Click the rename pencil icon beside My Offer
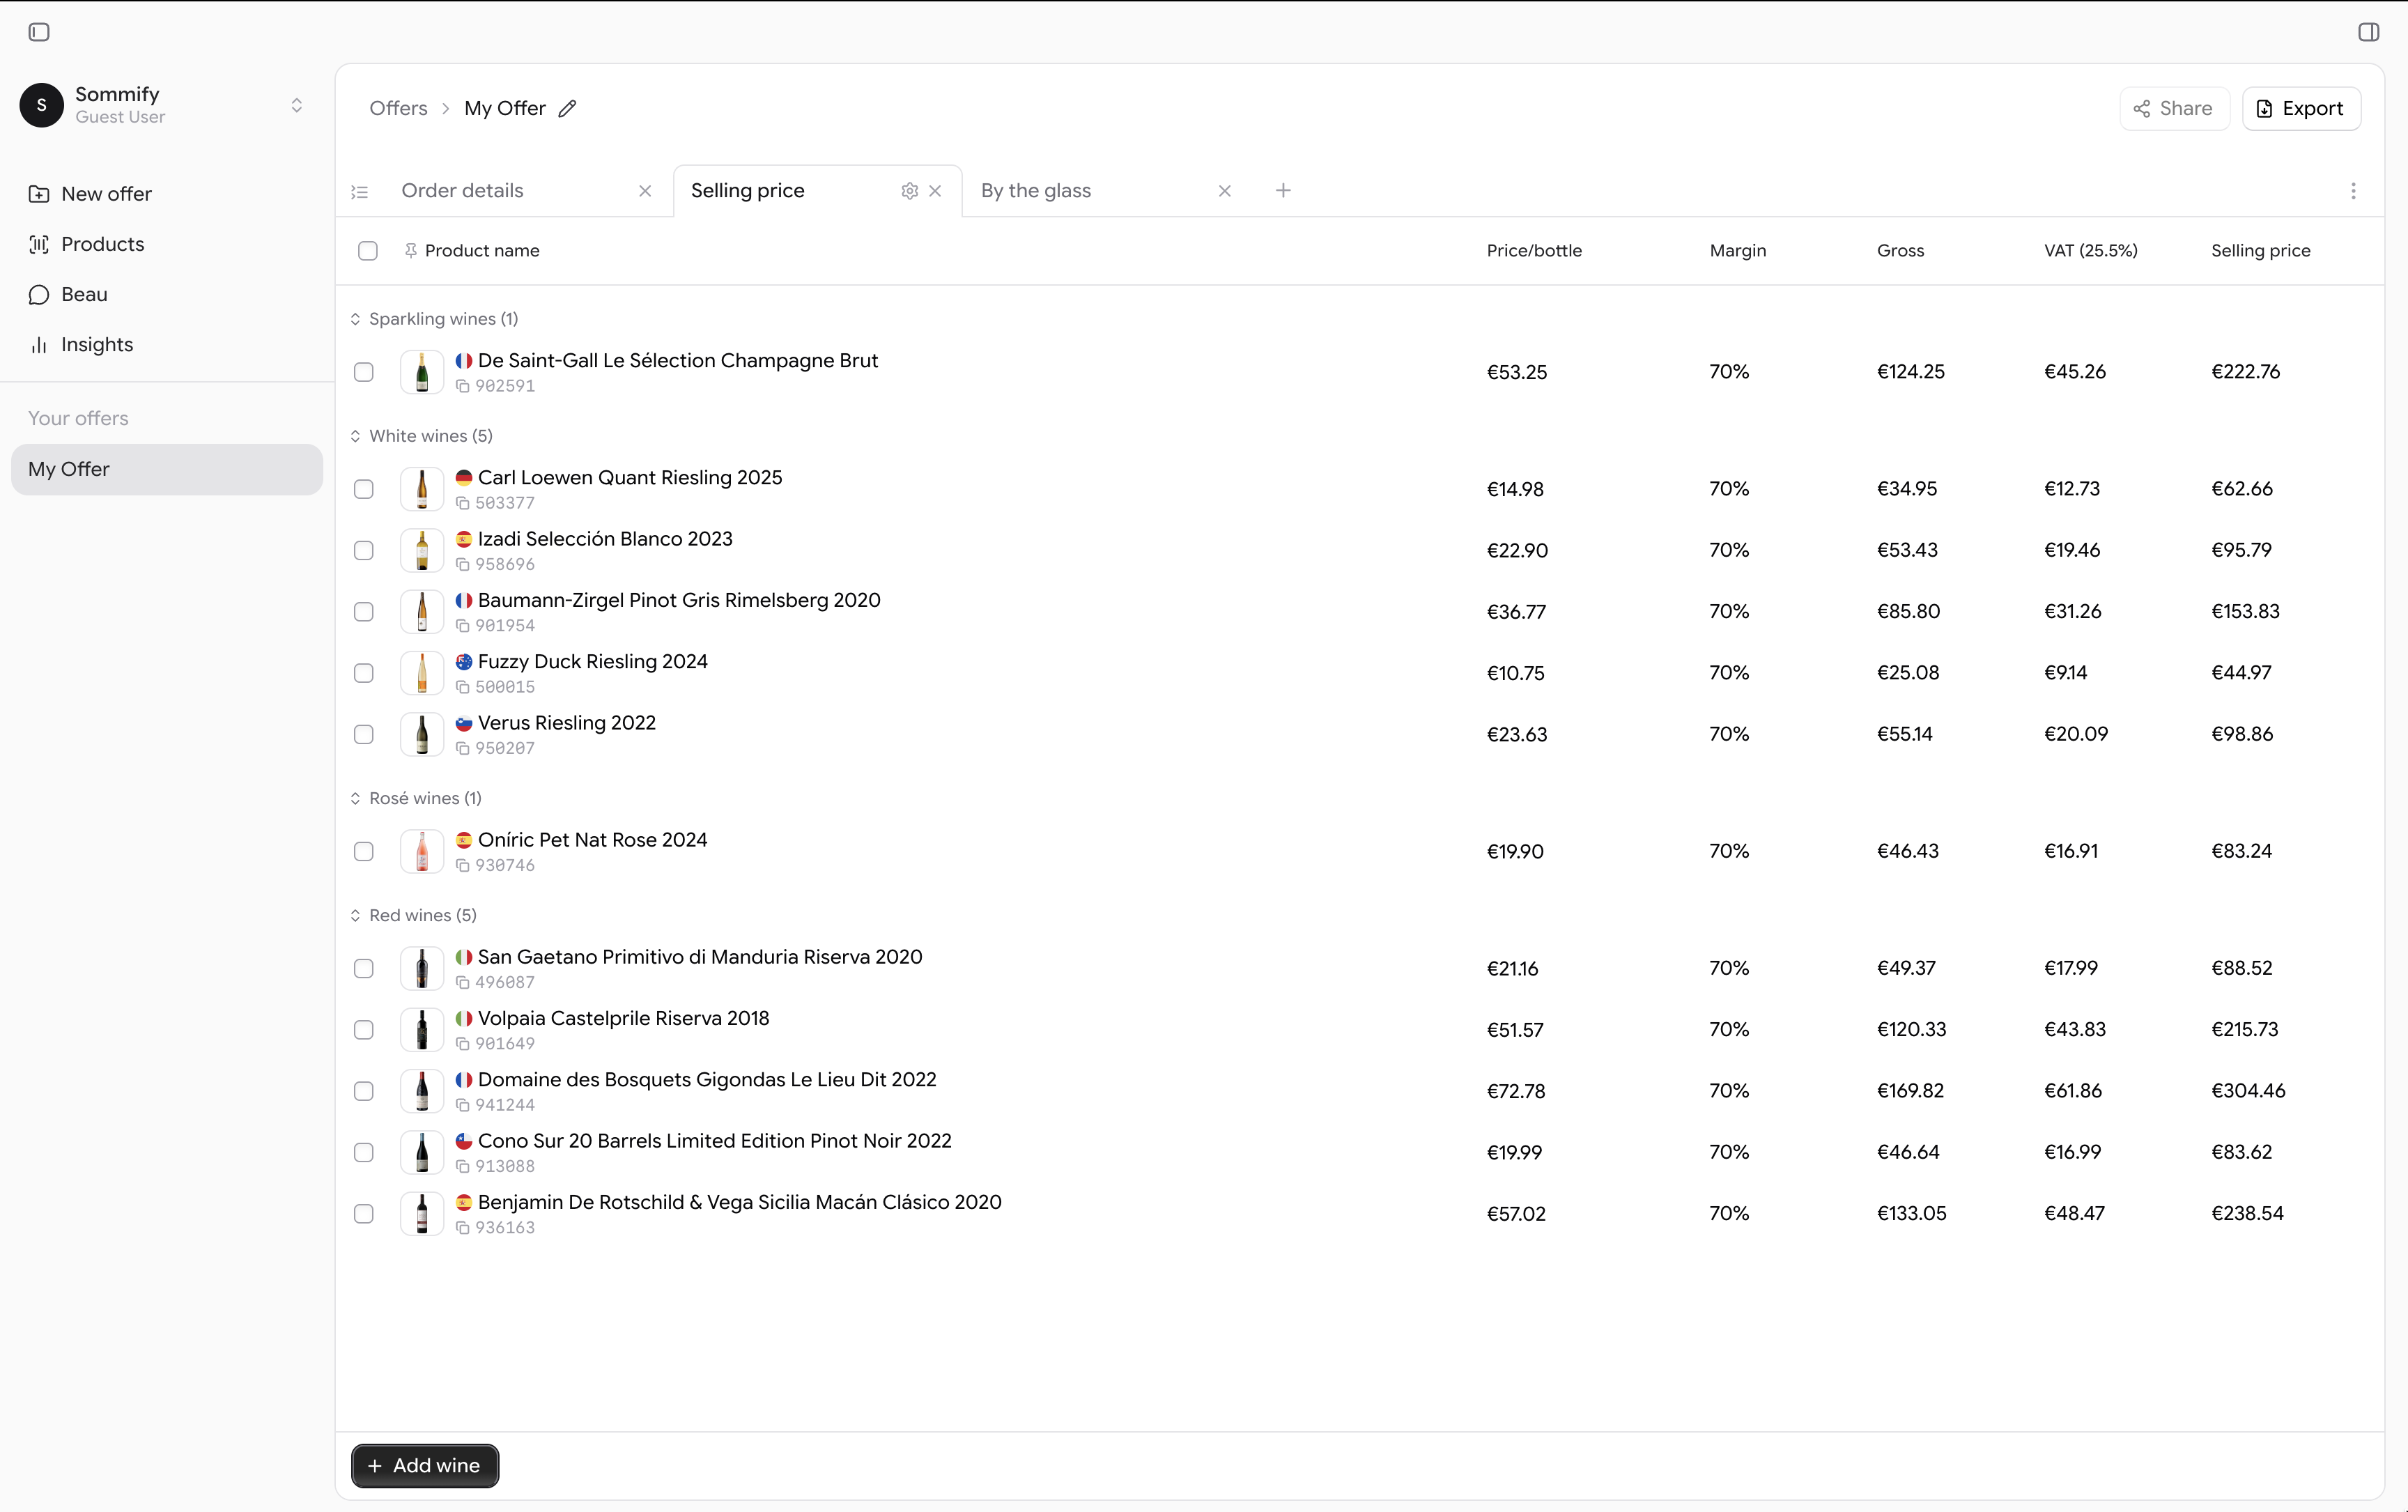Viewport: 2408px width, 1512px height. pyautogui.click(x=567, y=108)
